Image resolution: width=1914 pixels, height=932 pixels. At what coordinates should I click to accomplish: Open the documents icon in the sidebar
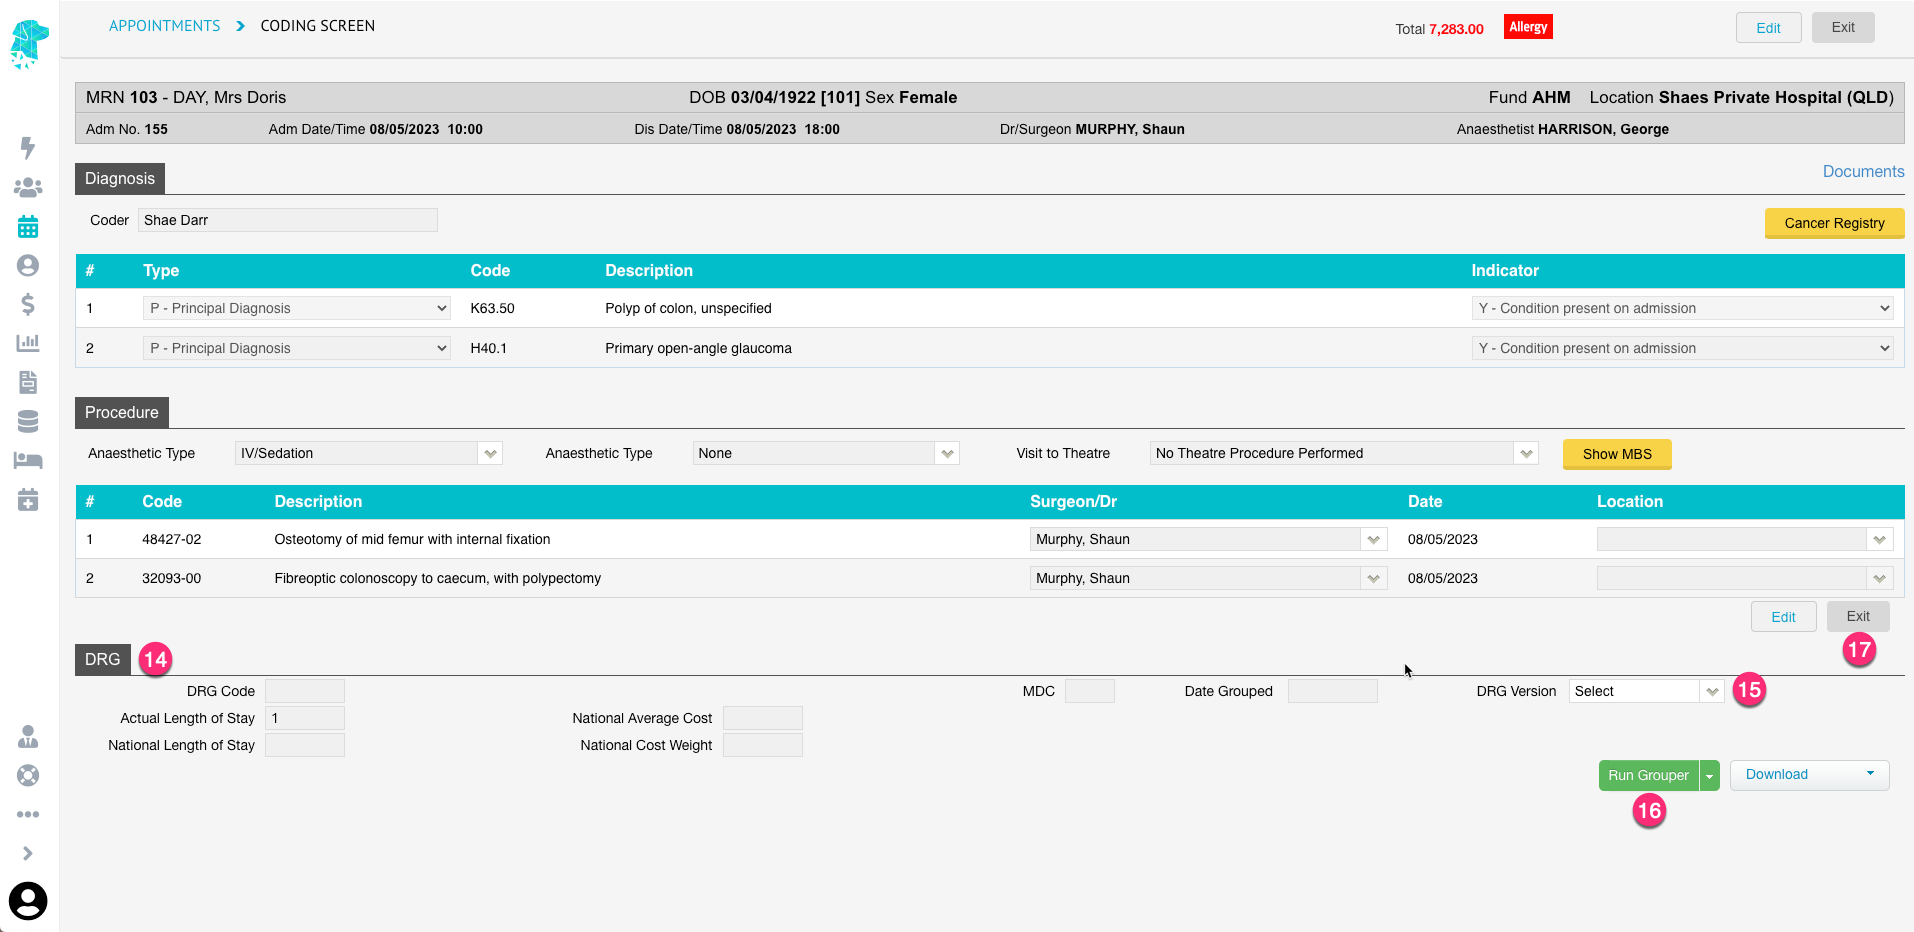point(28,381)
